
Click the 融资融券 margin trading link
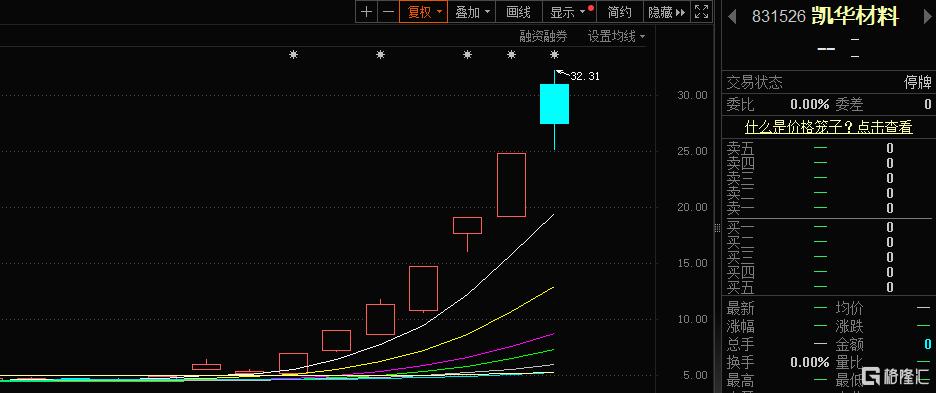click(543, 36)
